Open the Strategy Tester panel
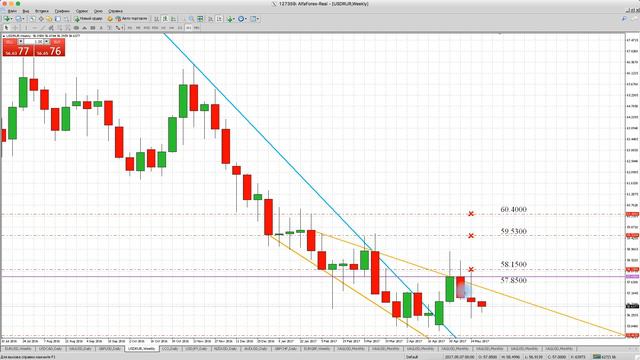The width and height of the screenshot is (640, 360). pos(66,19)
